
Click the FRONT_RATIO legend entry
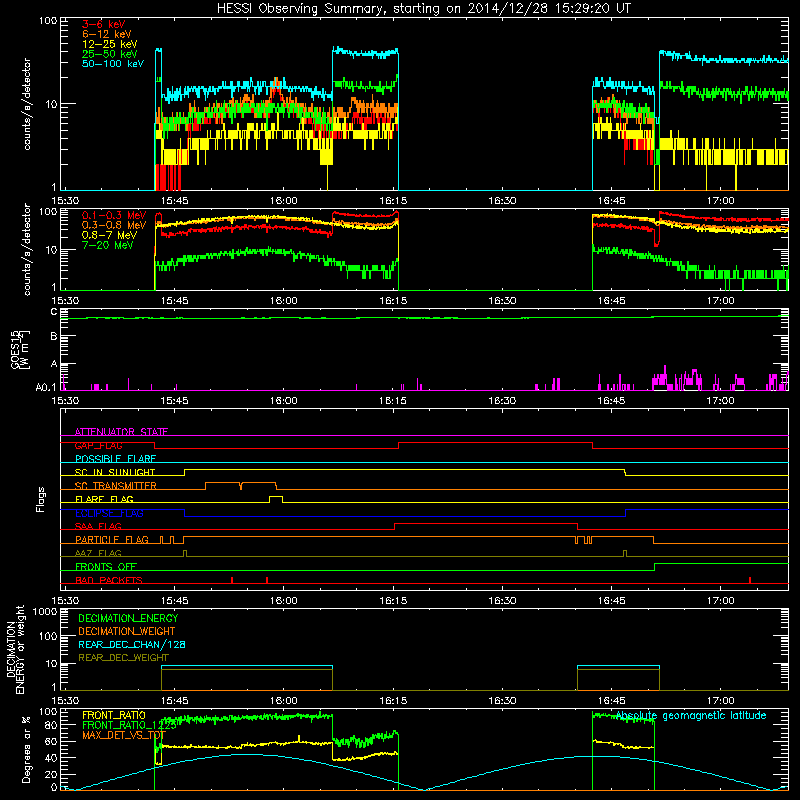pos(114,715)
